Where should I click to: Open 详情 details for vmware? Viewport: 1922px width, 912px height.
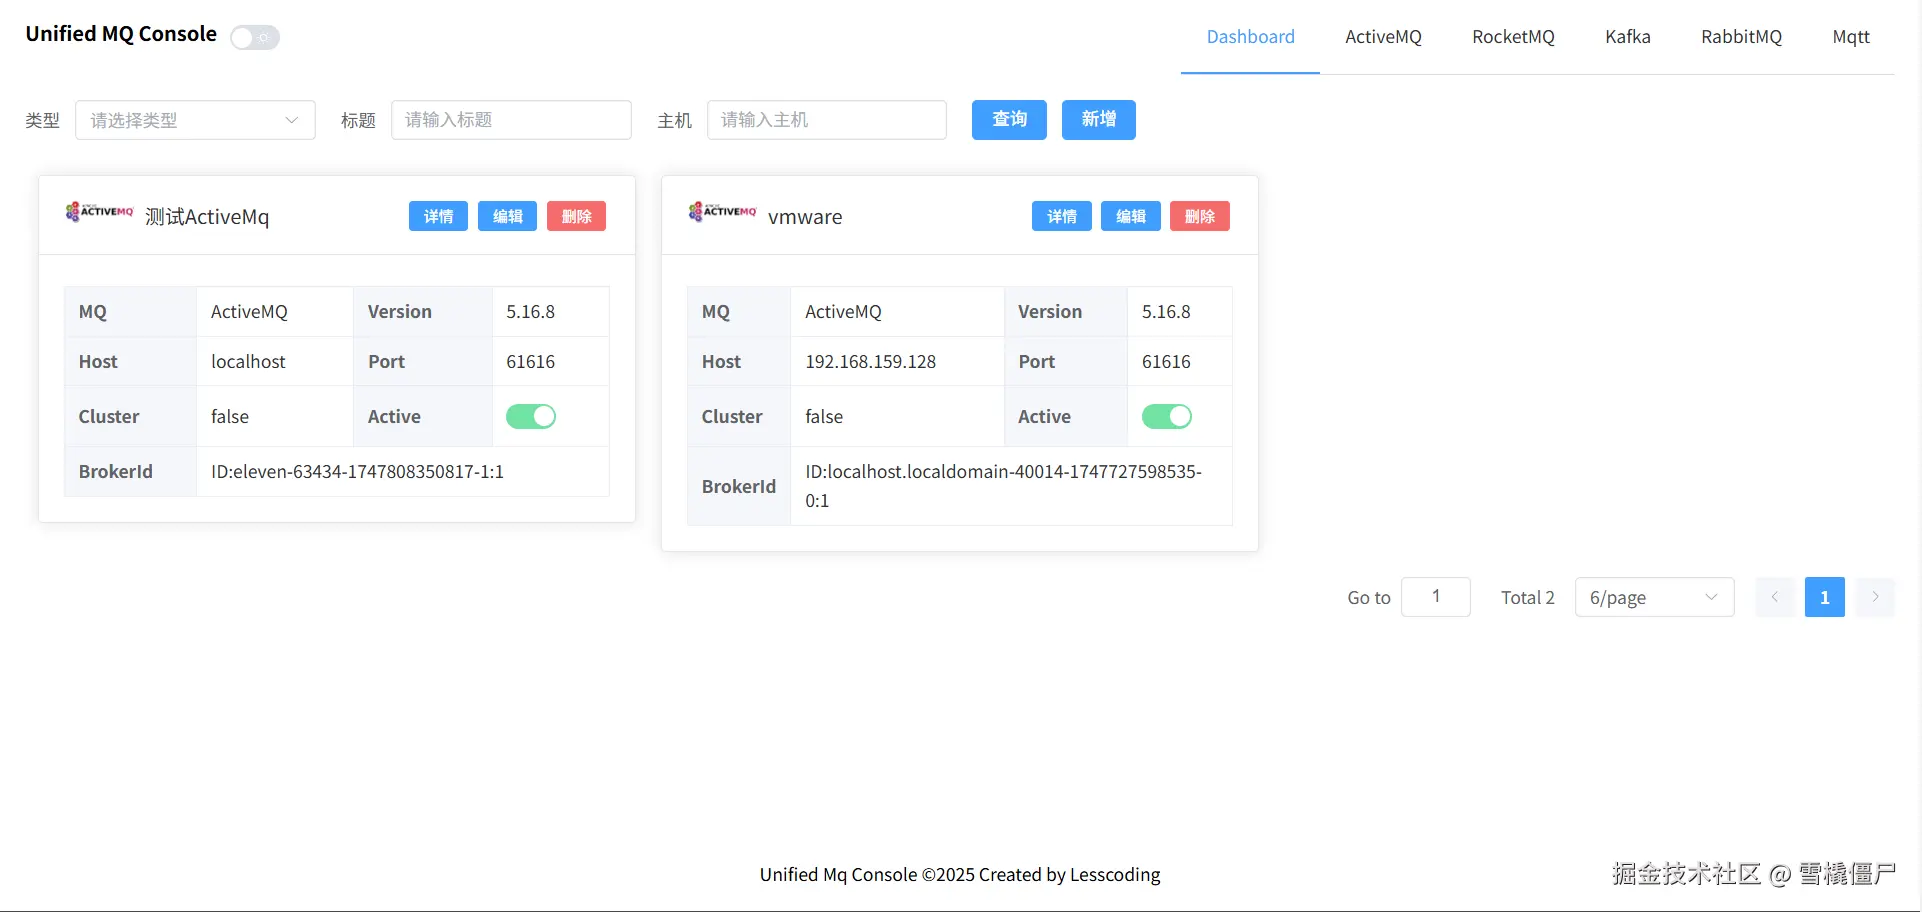pyautogui.click(x=1061, y=216)
